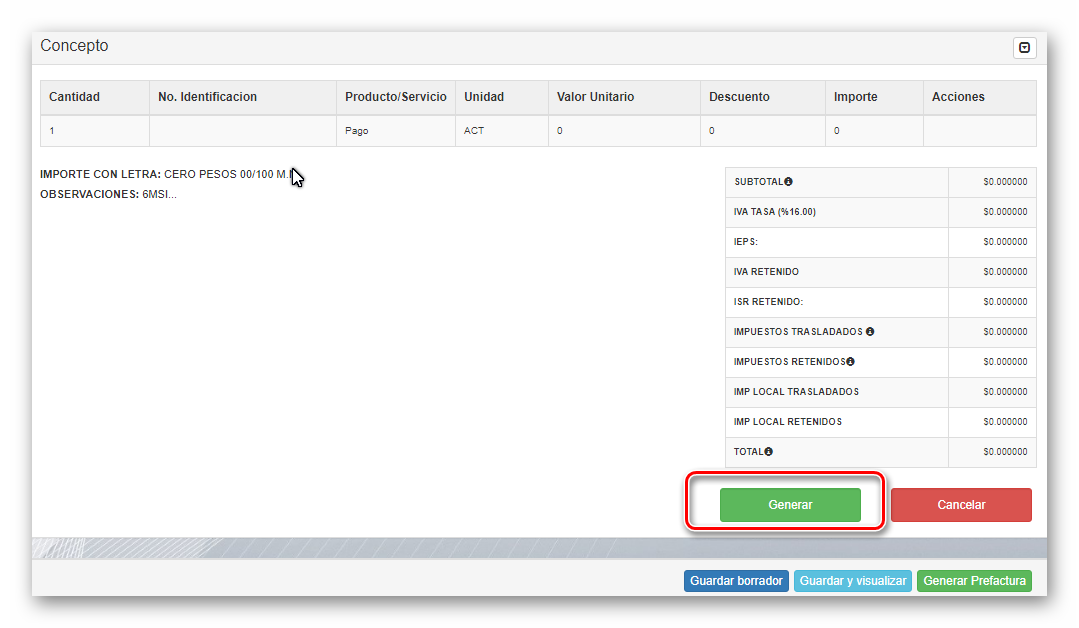Viewport: 1079px width, 628px height.
Task: Click the TOTAL amount $0.000000
Action: (1005, 452)
